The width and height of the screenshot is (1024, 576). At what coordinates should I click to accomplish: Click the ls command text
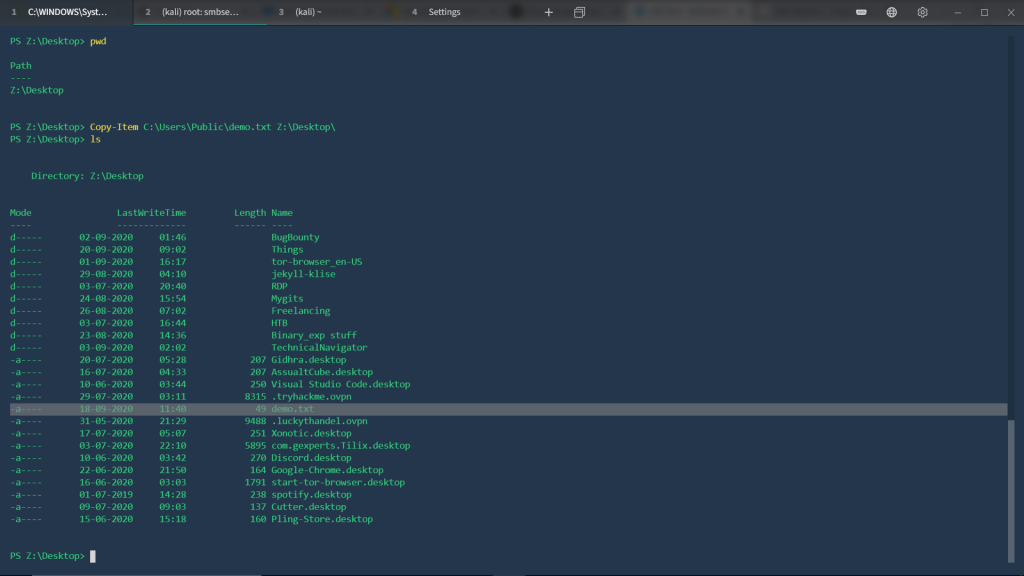(95, 139)
